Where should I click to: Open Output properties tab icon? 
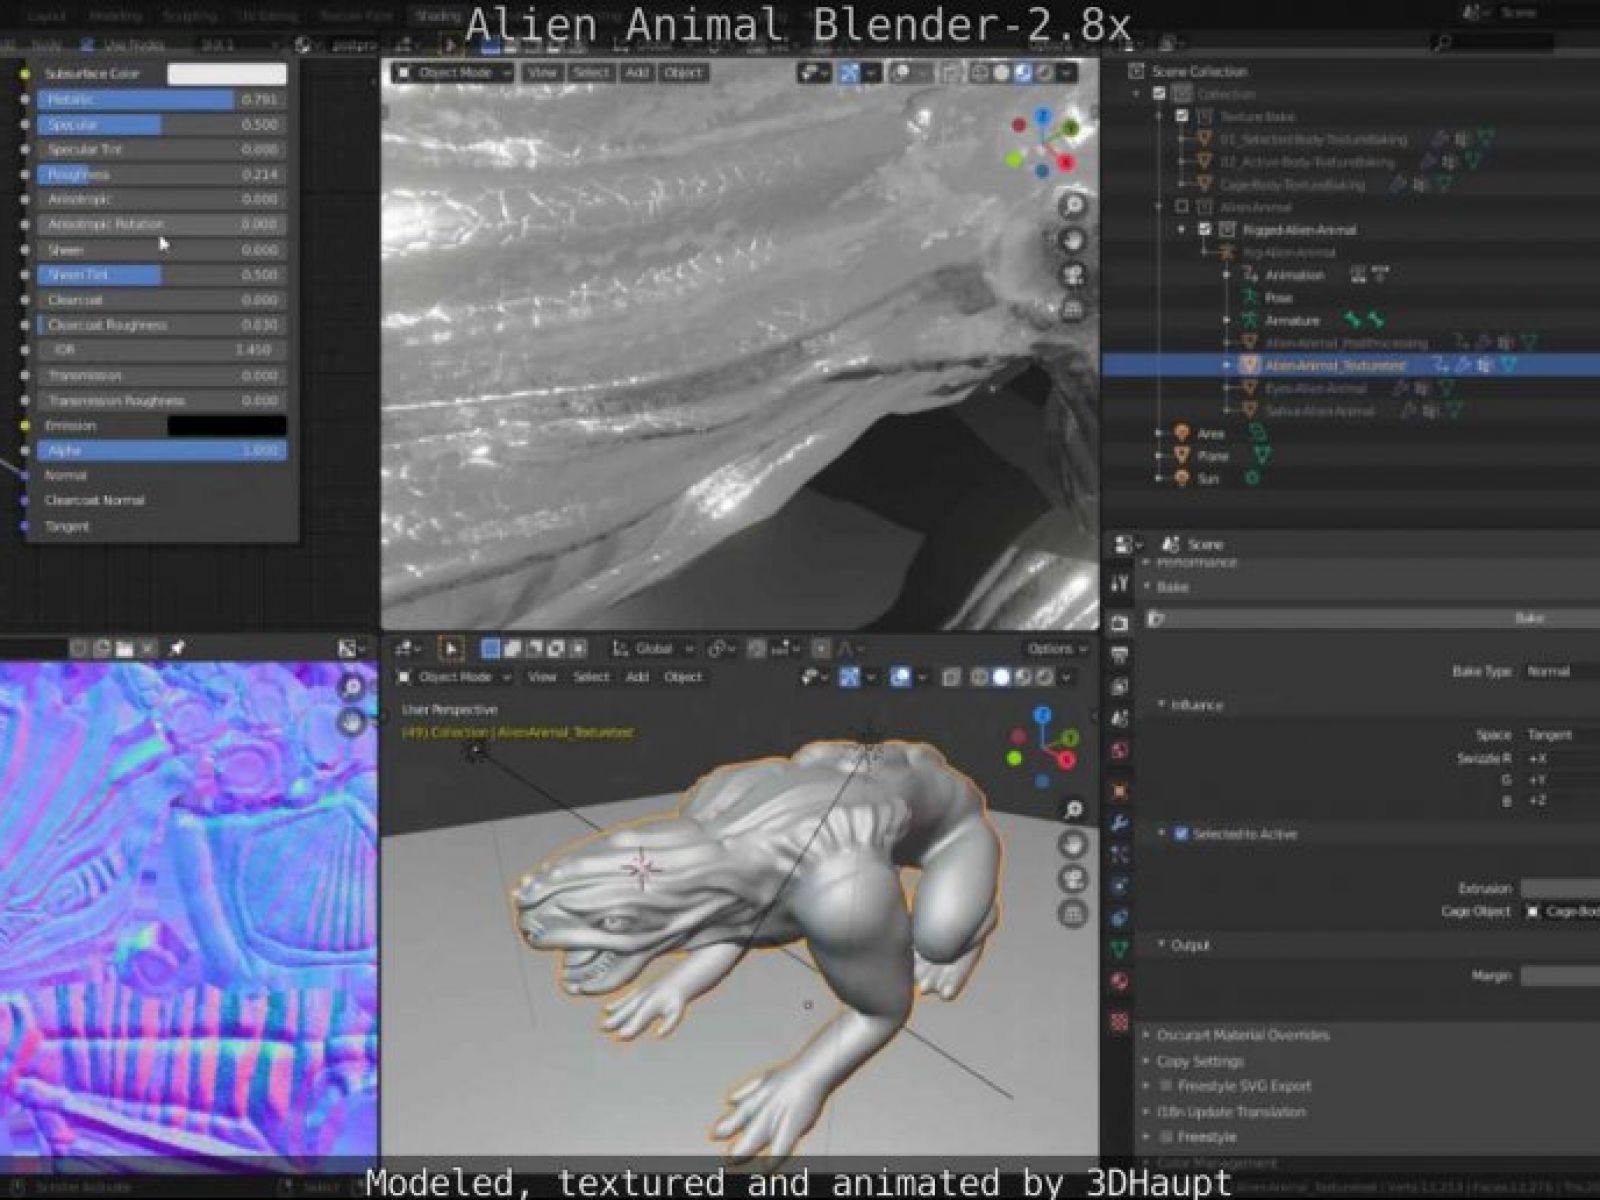pos(1119,655)
